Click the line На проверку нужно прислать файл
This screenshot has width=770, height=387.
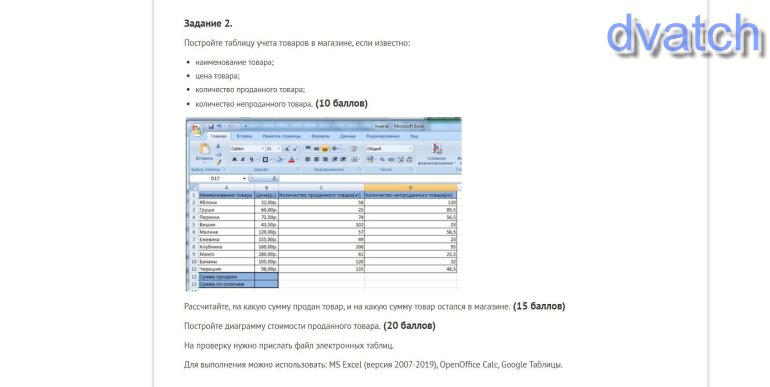tap(289, 346)
